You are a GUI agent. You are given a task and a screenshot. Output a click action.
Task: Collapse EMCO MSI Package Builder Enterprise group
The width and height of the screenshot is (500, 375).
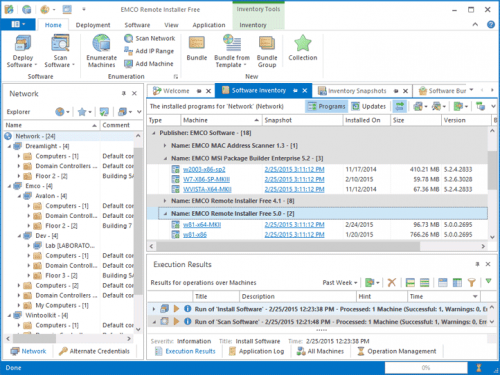(165, 158)
